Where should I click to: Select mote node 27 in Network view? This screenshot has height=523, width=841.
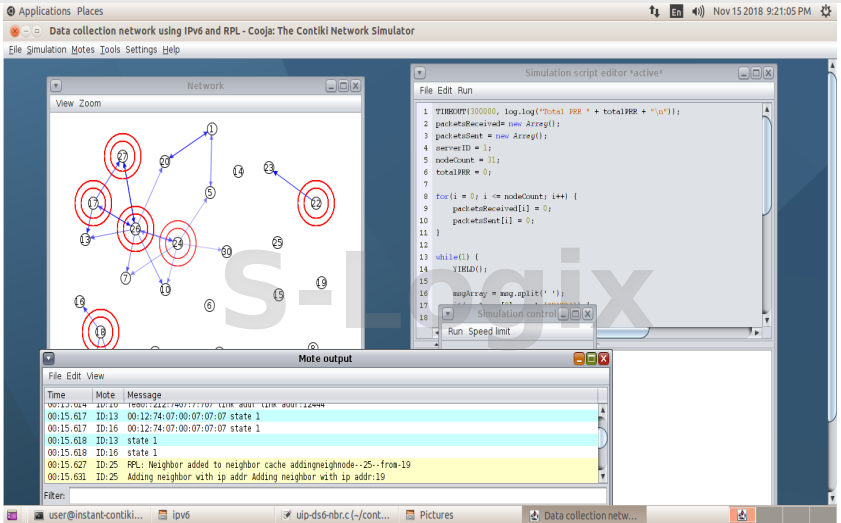(122, 156)
